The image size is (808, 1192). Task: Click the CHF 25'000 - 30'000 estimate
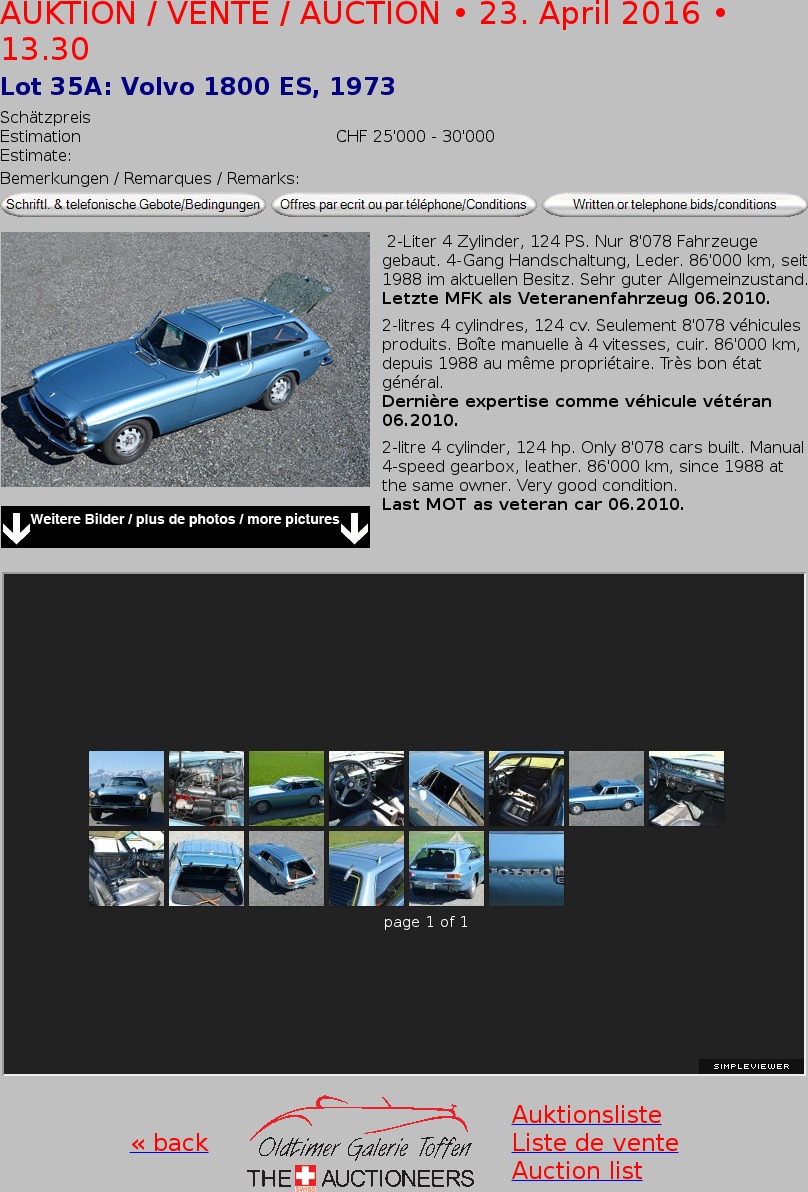[415, 136]
